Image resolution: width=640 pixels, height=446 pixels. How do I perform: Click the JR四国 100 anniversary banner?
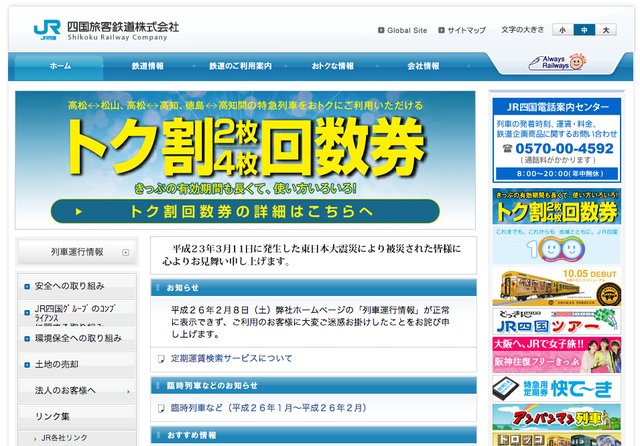point(557,246)
